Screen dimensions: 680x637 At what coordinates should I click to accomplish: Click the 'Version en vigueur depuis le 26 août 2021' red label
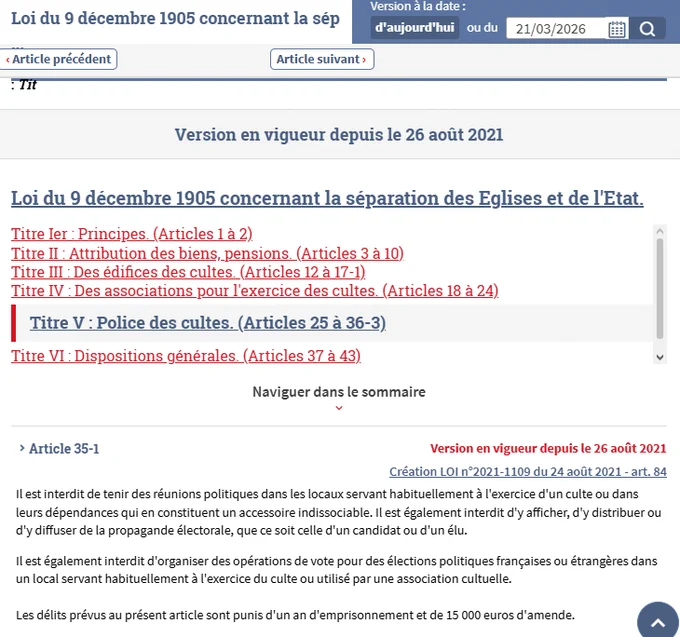tap(548, 448)
